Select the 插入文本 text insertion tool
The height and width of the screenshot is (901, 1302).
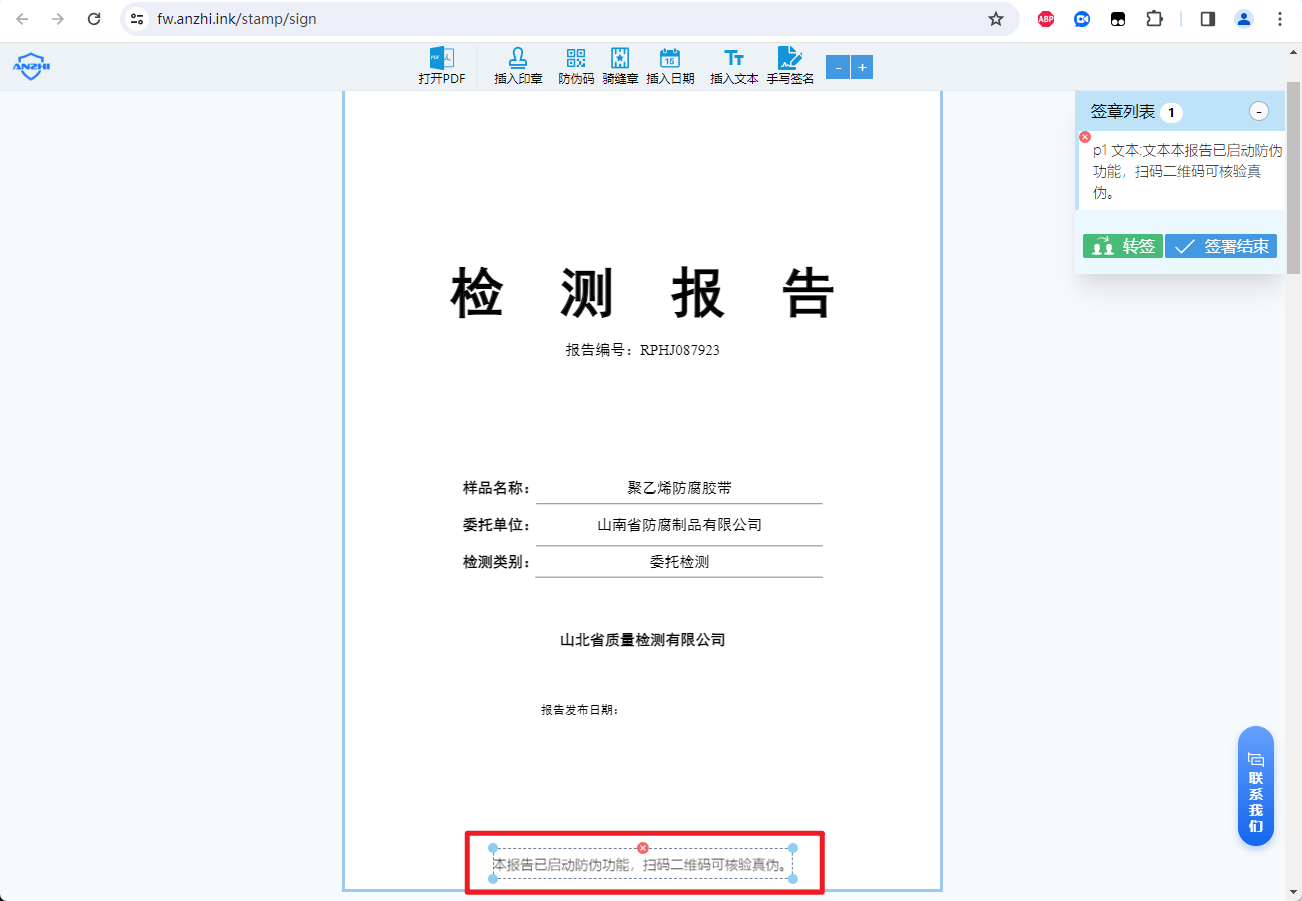(x=733, y=65)
